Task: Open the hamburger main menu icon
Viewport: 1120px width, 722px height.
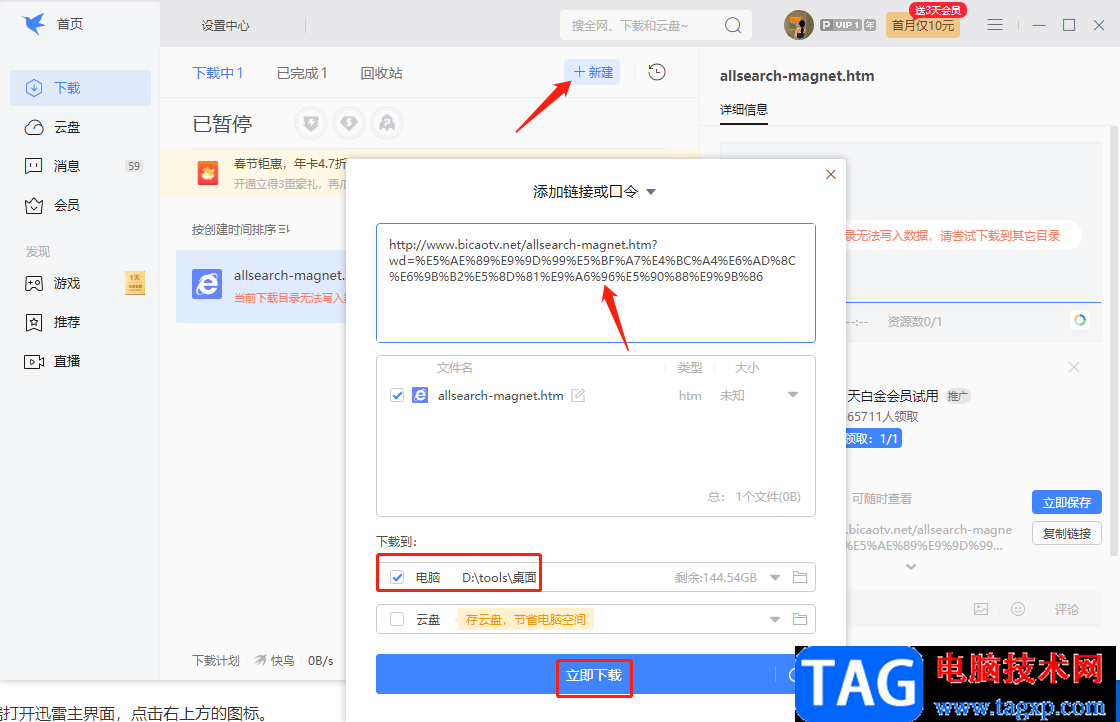Action: click(x=995, y=25)
